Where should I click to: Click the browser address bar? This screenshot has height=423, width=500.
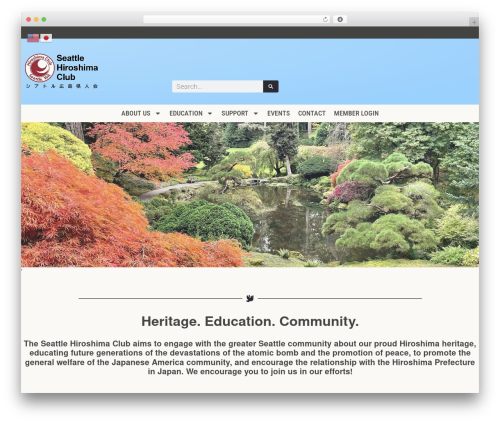click(x=237, y=19)
